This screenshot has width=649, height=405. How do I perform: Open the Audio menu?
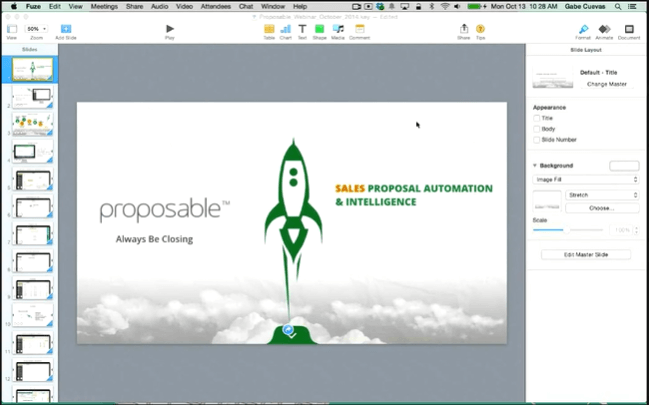tap(159, 6)
